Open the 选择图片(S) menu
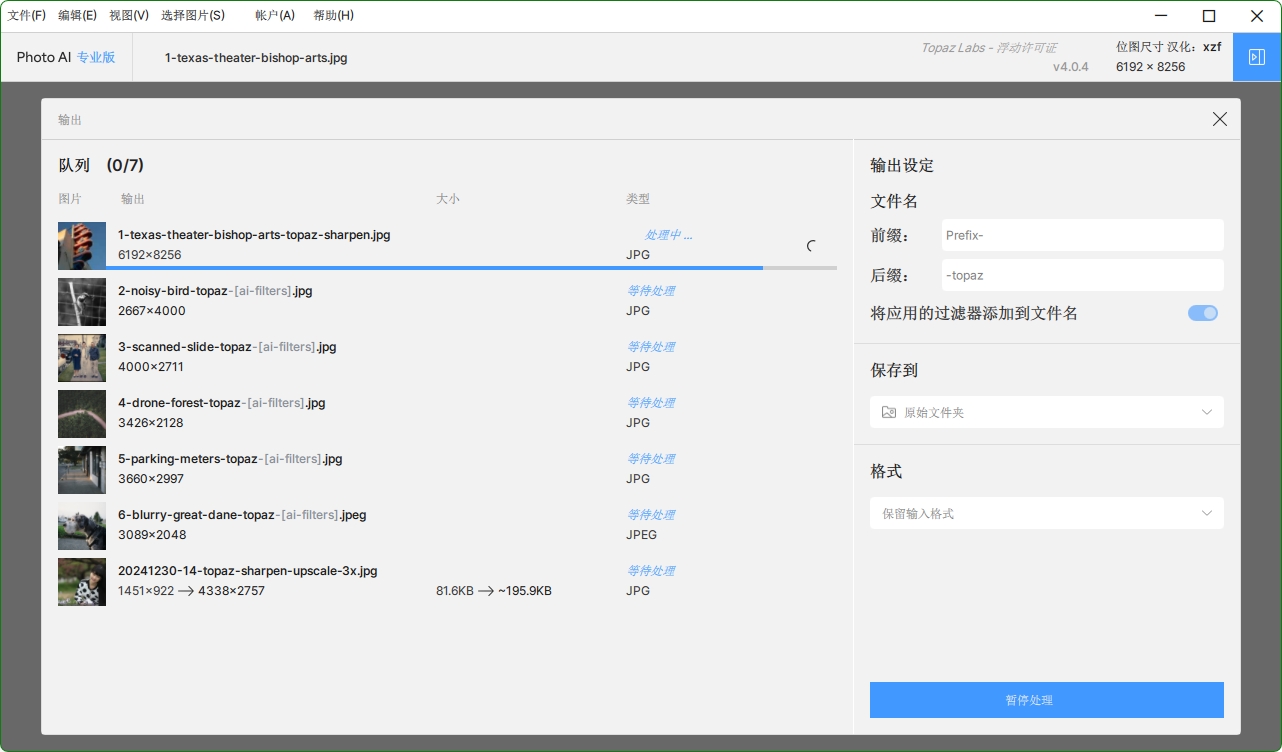Image resolution: width=1282 pixels, height=752 pixels. click(193, 16)
